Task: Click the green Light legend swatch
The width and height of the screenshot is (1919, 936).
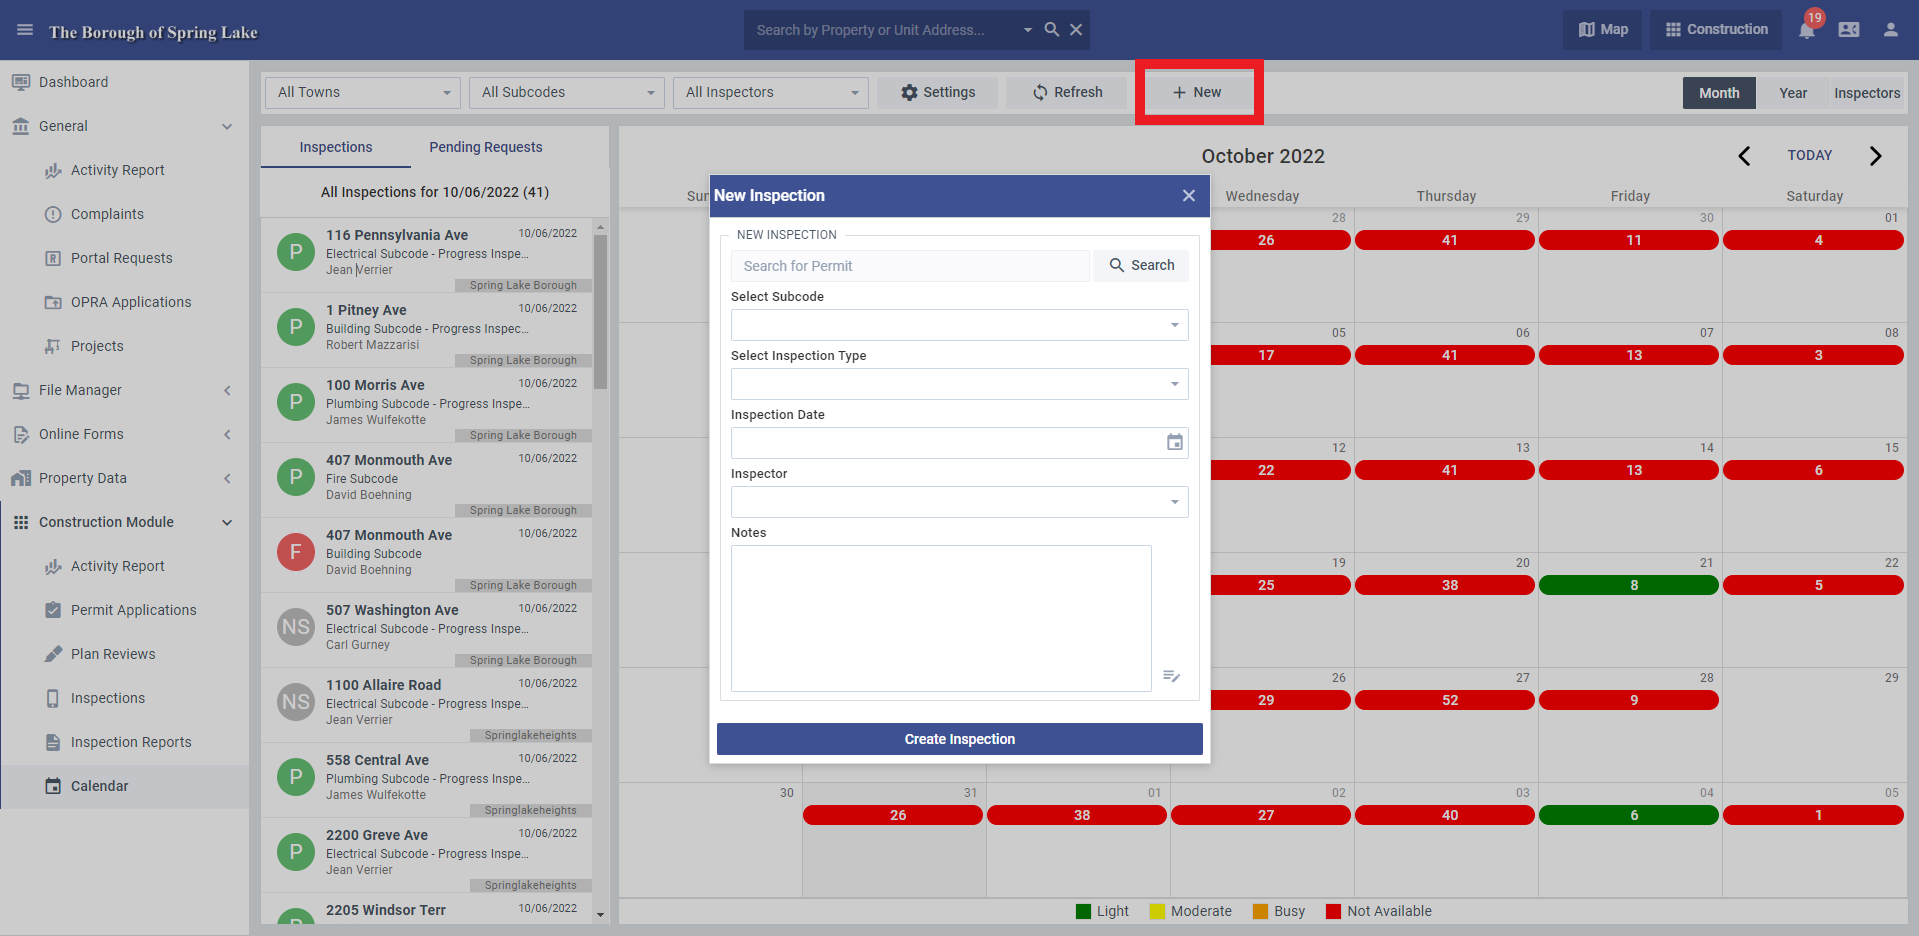Action: pyautogui.click(x=1083, y=911)
